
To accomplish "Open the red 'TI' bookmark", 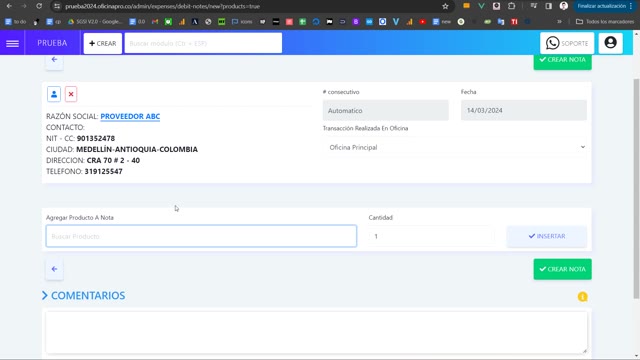I will coord(514,22).
